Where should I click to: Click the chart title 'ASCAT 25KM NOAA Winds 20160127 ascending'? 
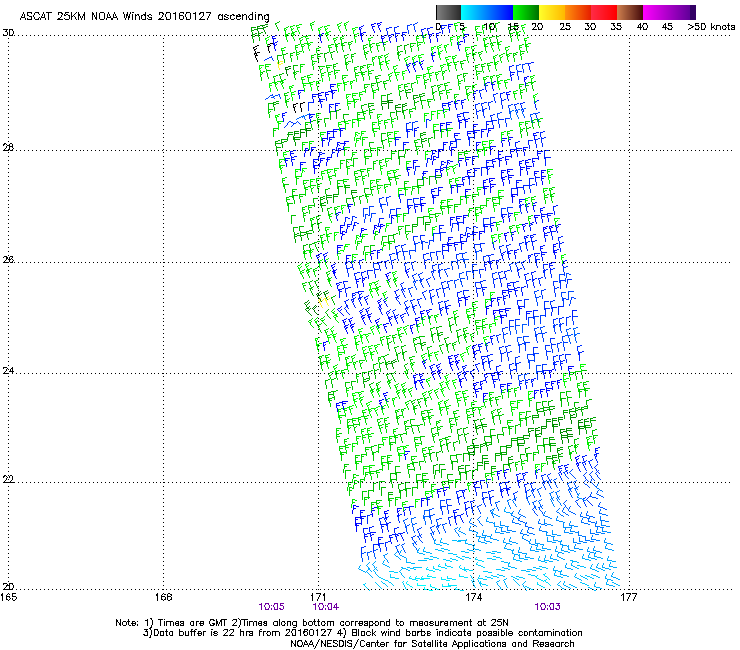click(x=144, y=17)
